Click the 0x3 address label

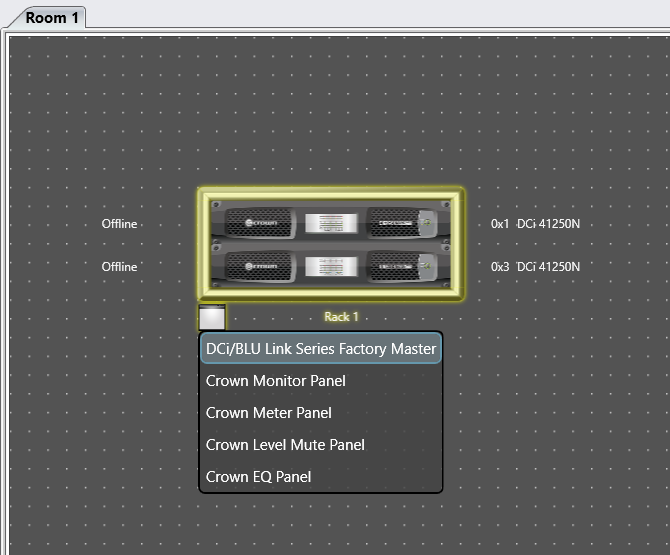[x=500, y=267]
